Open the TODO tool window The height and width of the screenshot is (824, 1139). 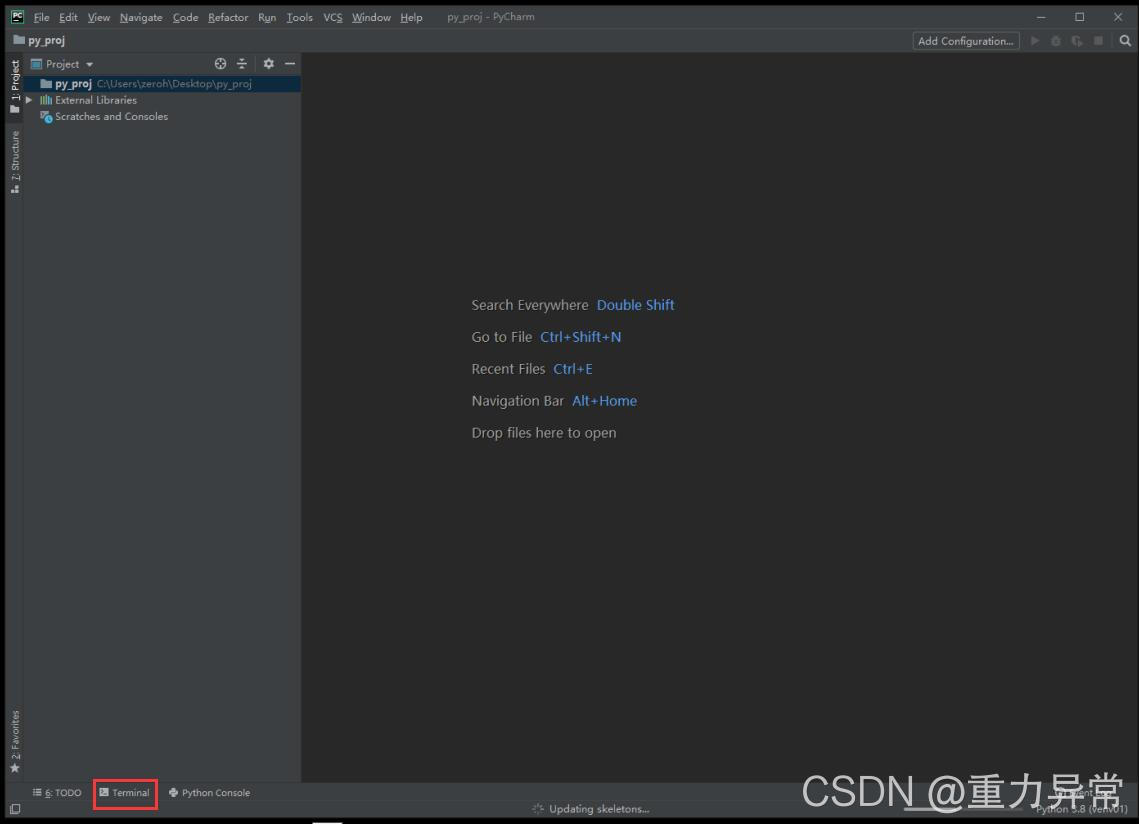point(57,792)
